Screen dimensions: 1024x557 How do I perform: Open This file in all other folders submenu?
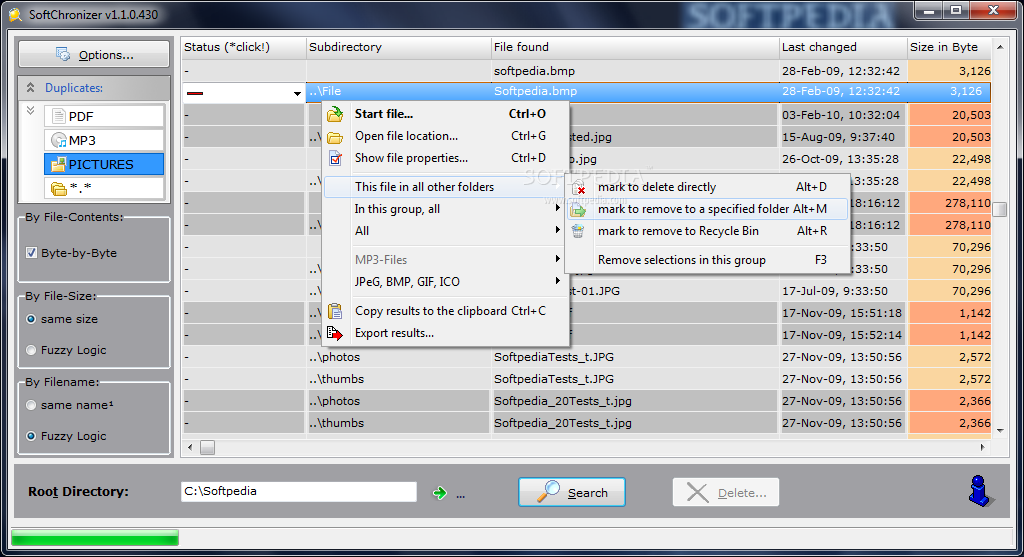click(446, 187)
